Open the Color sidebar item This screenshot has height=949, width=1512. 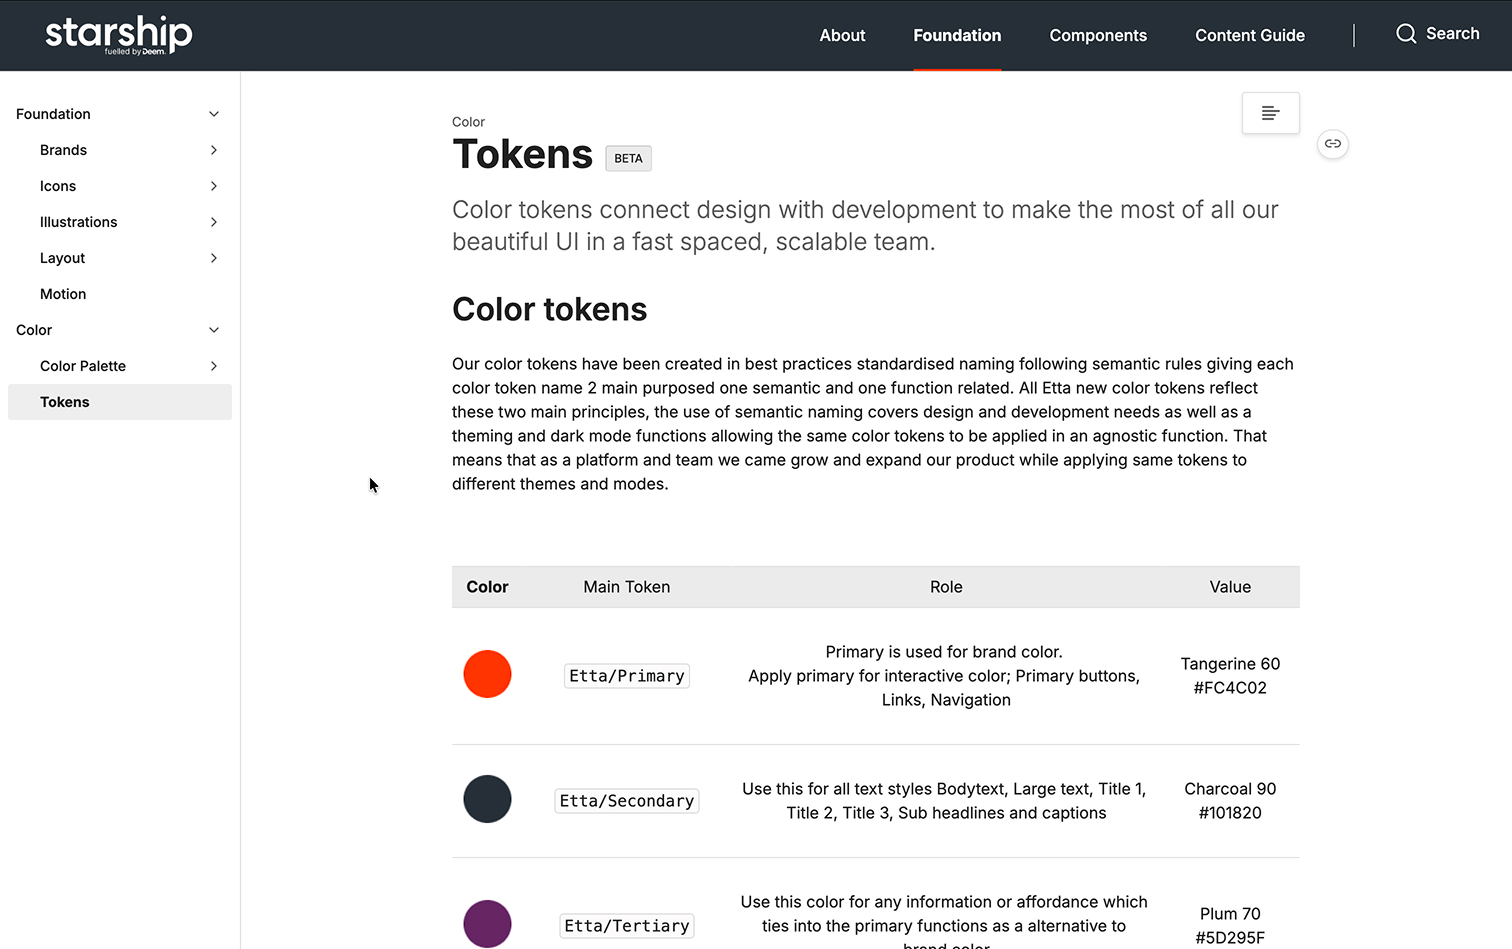point(34,330)
